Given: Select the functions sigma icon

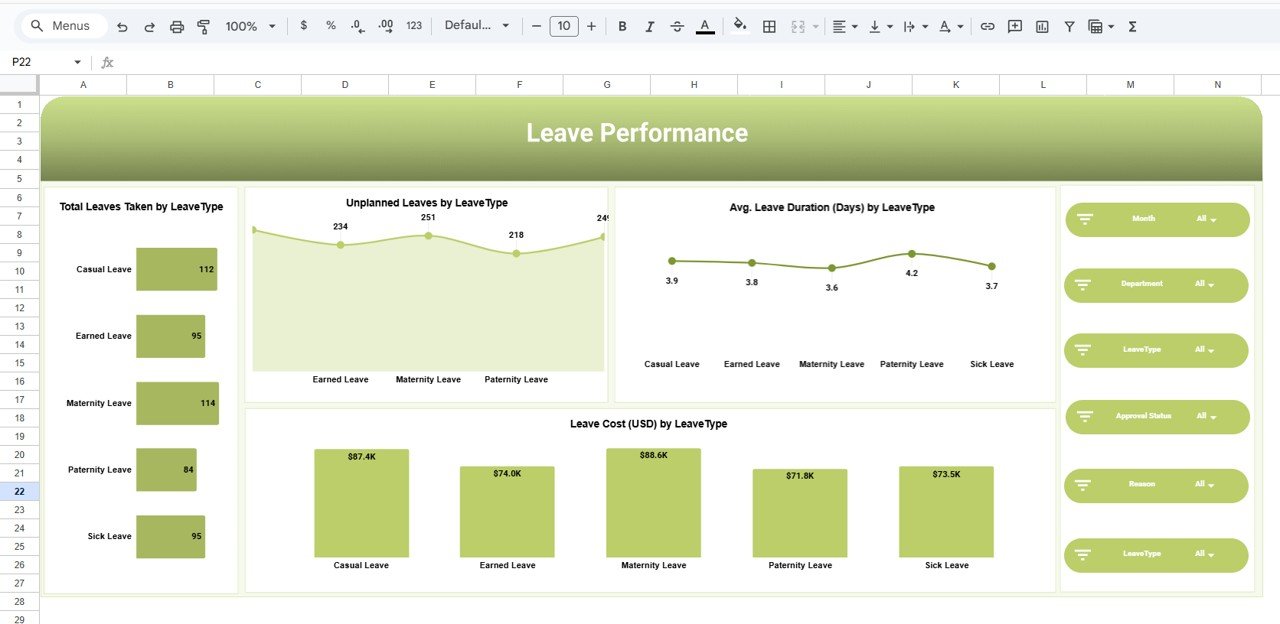Looking at the screenshot, I should click(x=1131, y=25).
